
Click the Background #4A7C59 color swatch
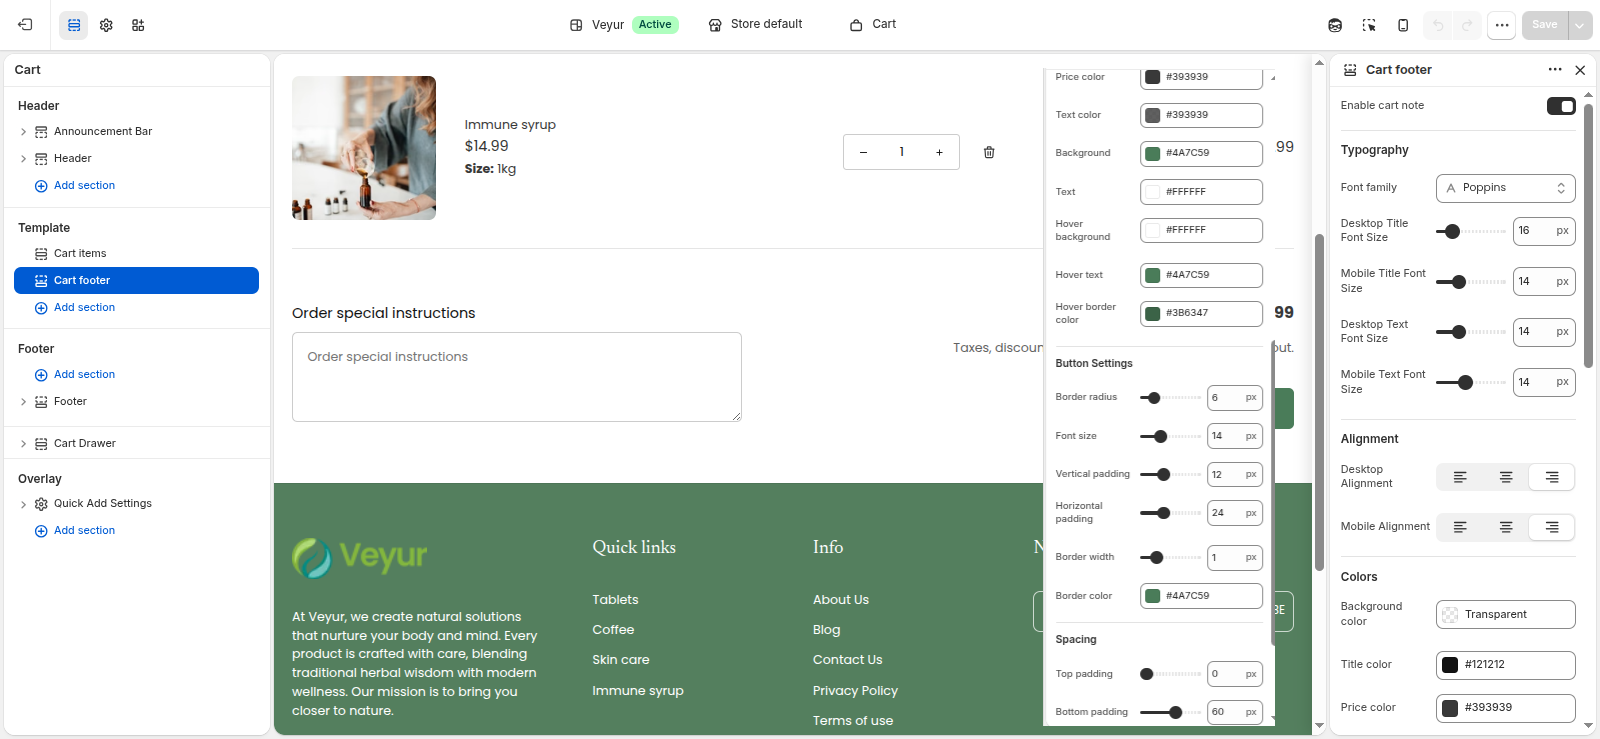(1153, 154)
